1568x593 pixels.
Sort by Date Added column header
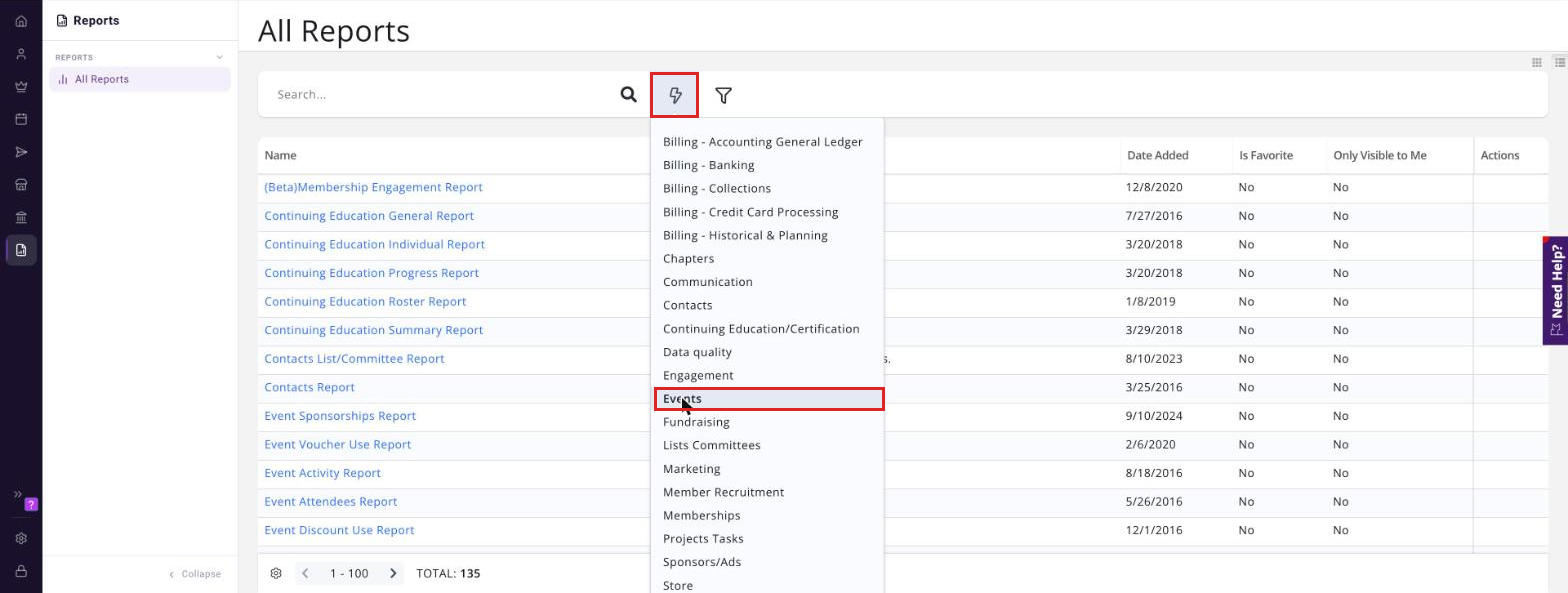(1157, 155)
